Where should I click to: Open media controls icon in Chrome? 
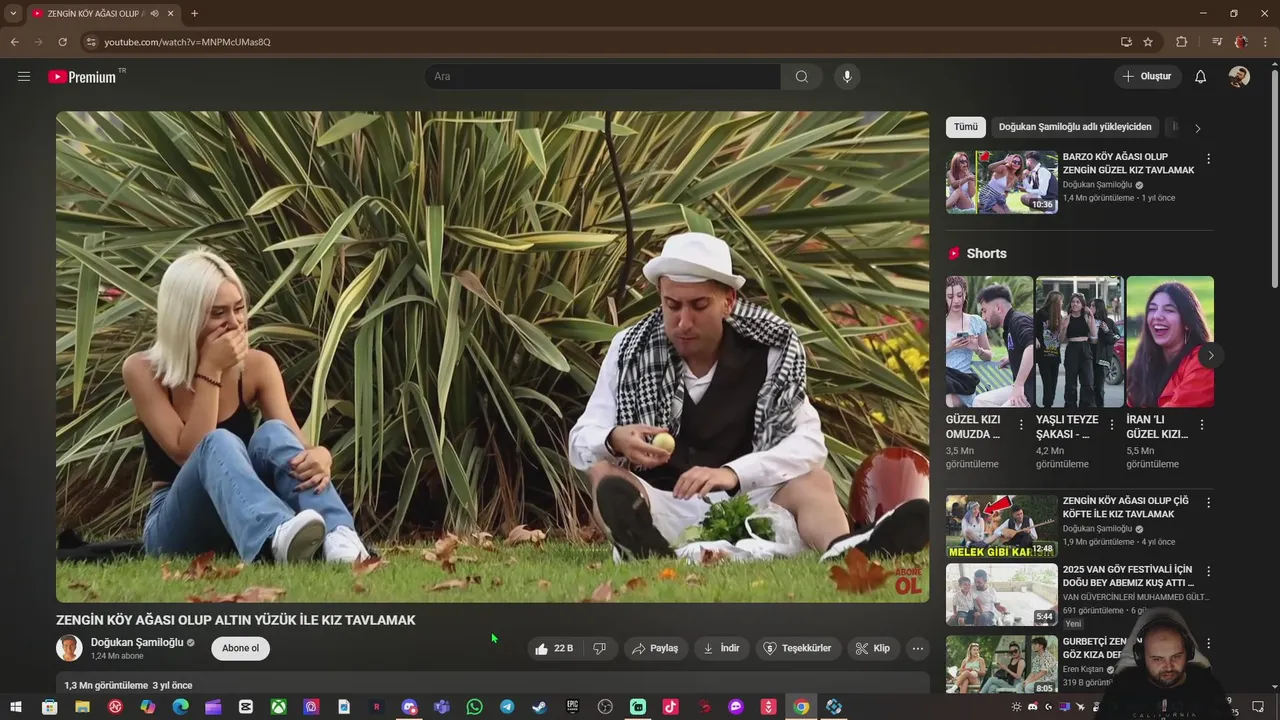(1216, 42)
